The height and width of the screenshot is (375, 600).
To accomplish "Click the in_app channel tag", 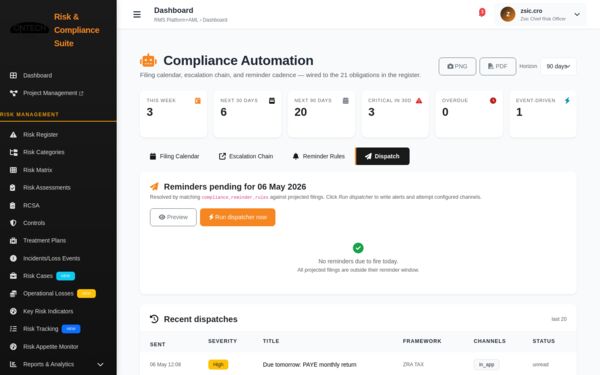I will coord(486,364).
